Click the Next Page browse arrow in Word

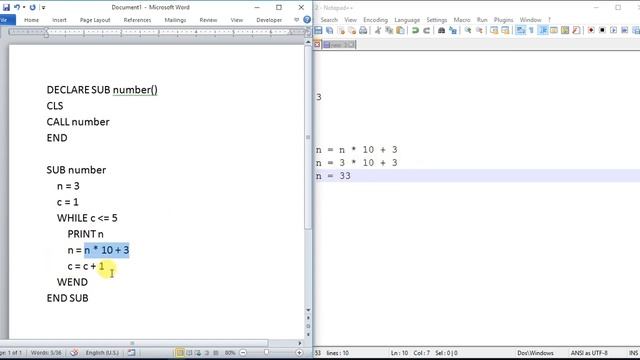click(x=308, y=334)
